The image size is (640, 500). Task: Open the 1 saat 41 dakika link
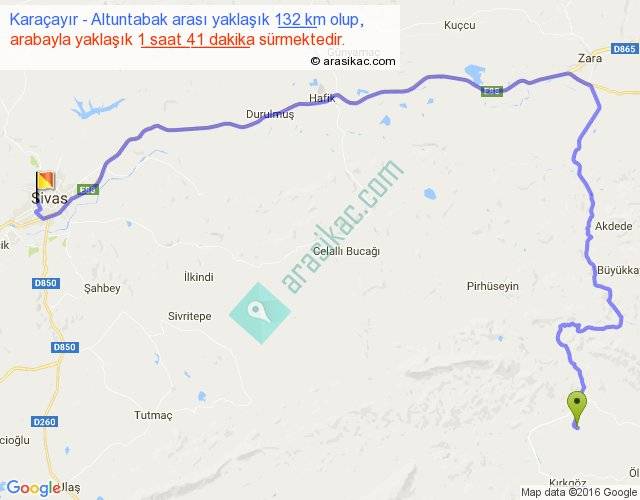coord(196,40)
